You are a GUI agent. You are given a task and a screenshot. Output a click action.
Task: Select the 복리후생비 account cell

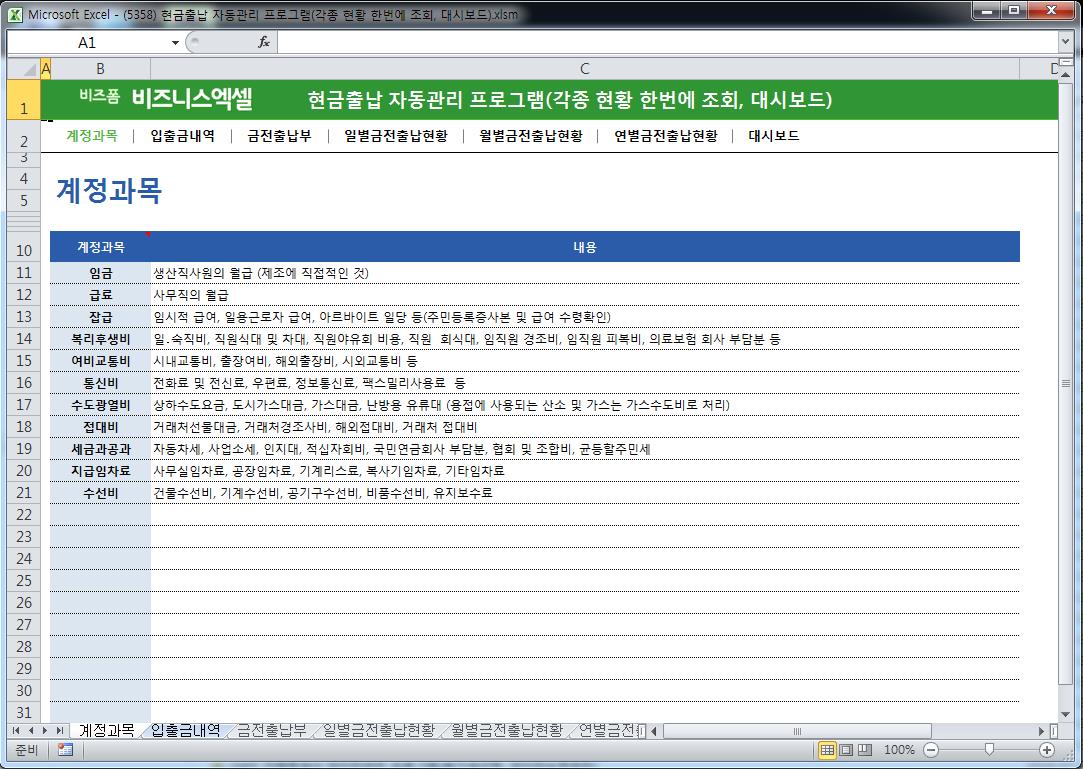coord(100,339)
